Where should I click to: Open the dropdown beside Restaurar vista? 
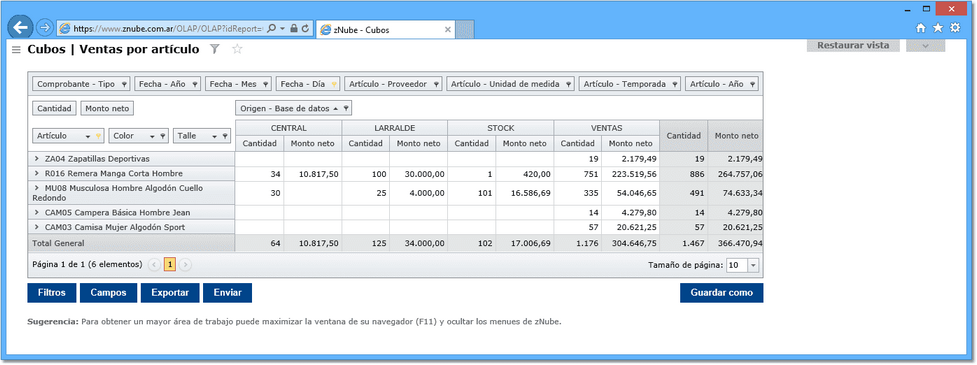tap(925, 45)
